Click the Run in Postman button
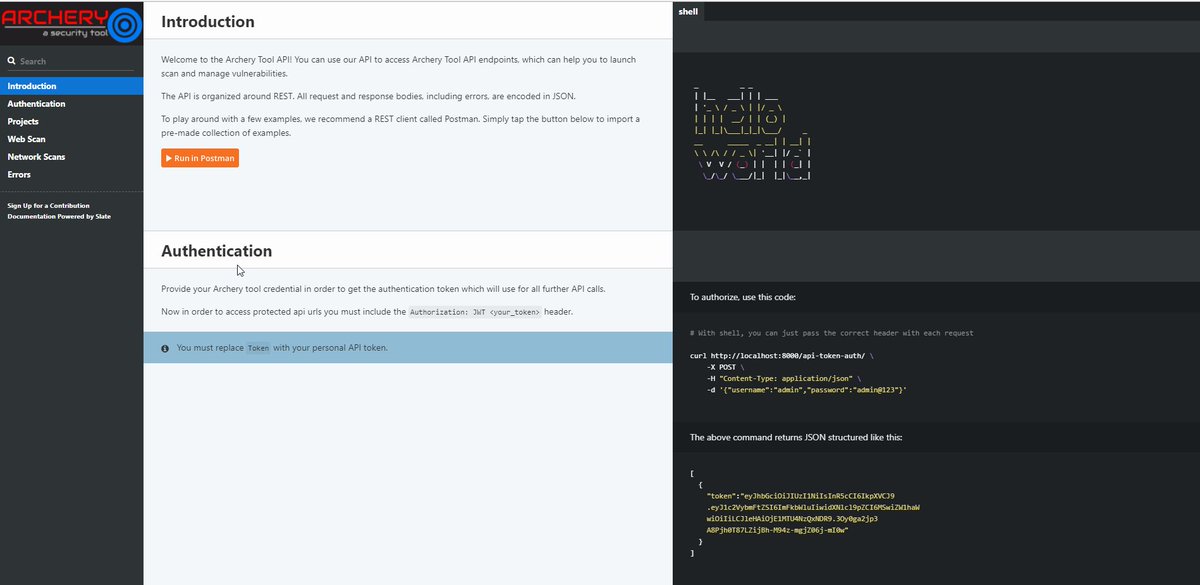 coord(199,158)
